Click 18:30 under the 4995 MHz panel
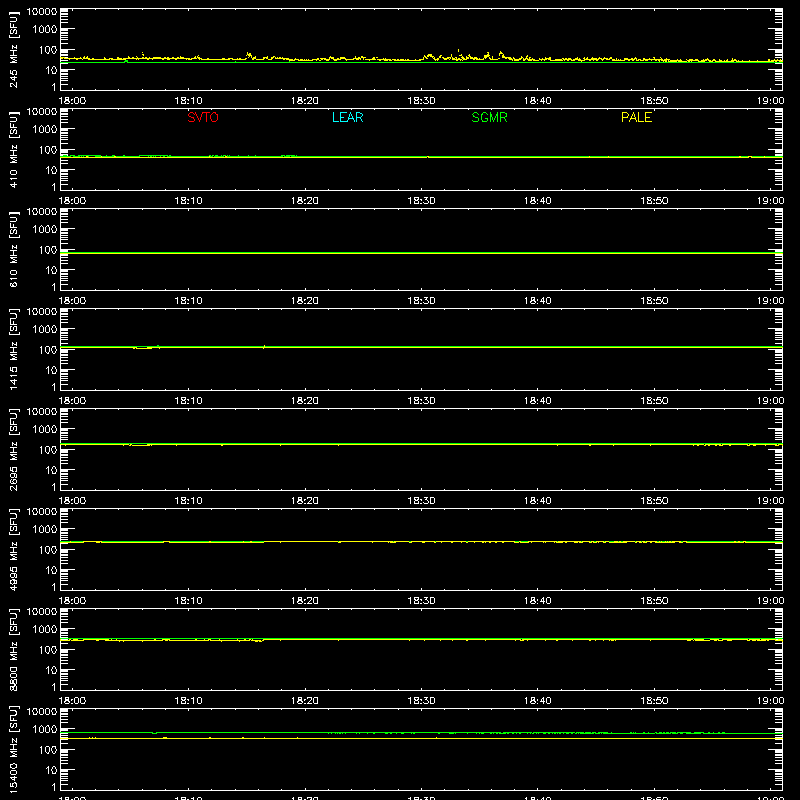 (421, 601)
